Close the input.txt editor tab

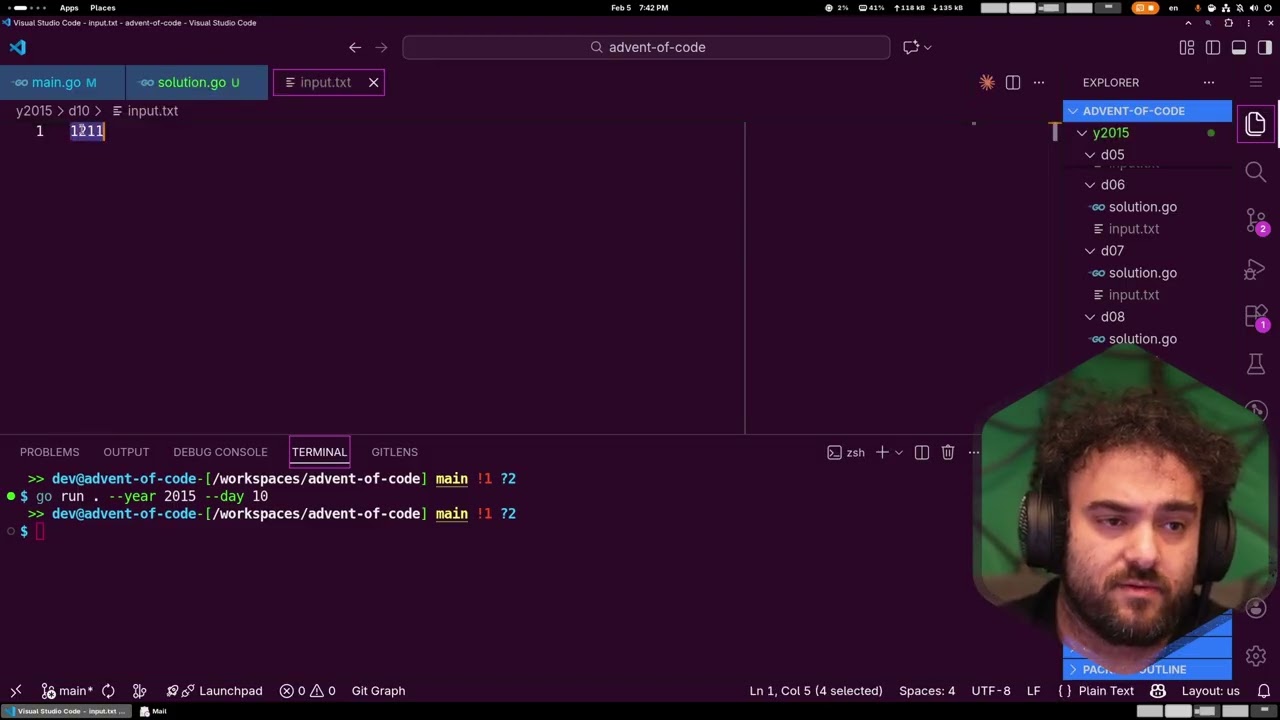(374, 83)
